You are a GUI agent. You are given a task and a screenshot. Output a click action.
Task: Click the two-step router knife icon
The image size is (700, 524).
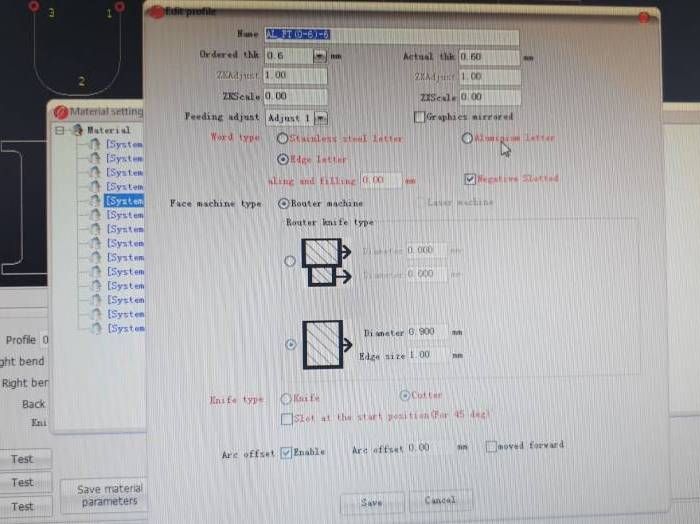tap(326, 262)
